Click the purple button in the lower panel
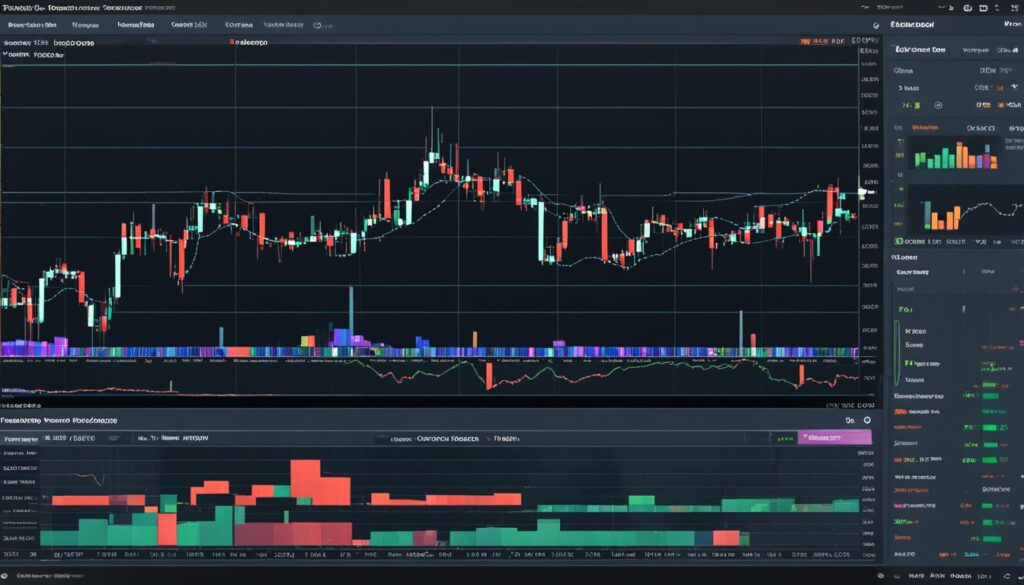Image resolution: width=1024 pixels, height=585 pixels. (x=834, y=437)
